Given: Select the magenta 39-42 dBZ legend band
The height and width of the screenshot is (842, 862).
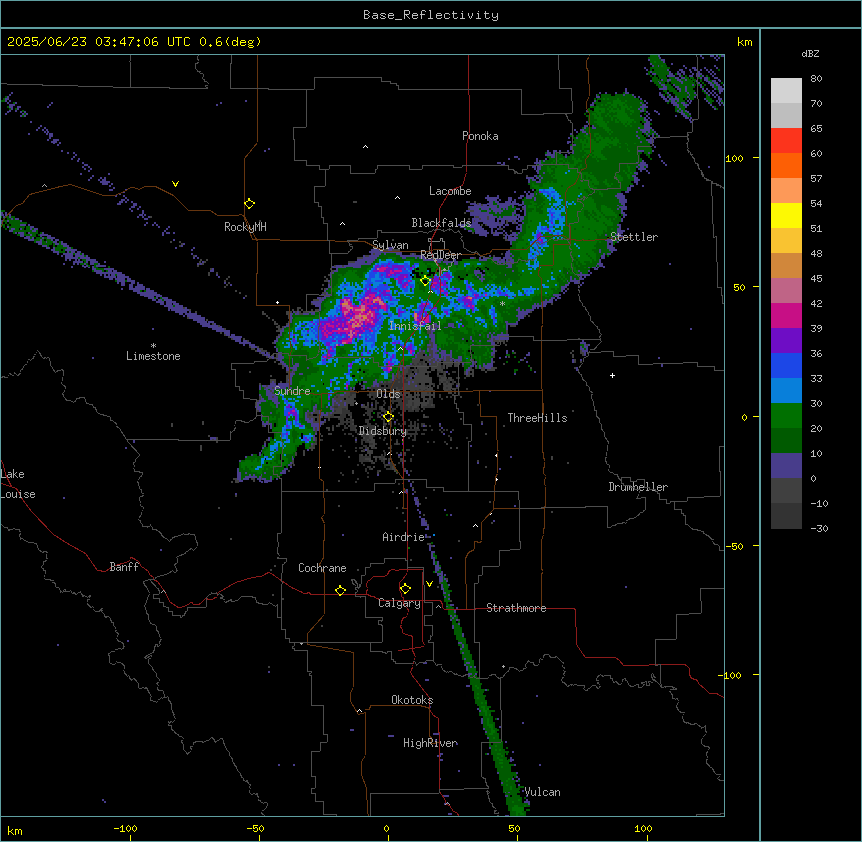Looking at the screenshot, I should [x=786, y=315].
